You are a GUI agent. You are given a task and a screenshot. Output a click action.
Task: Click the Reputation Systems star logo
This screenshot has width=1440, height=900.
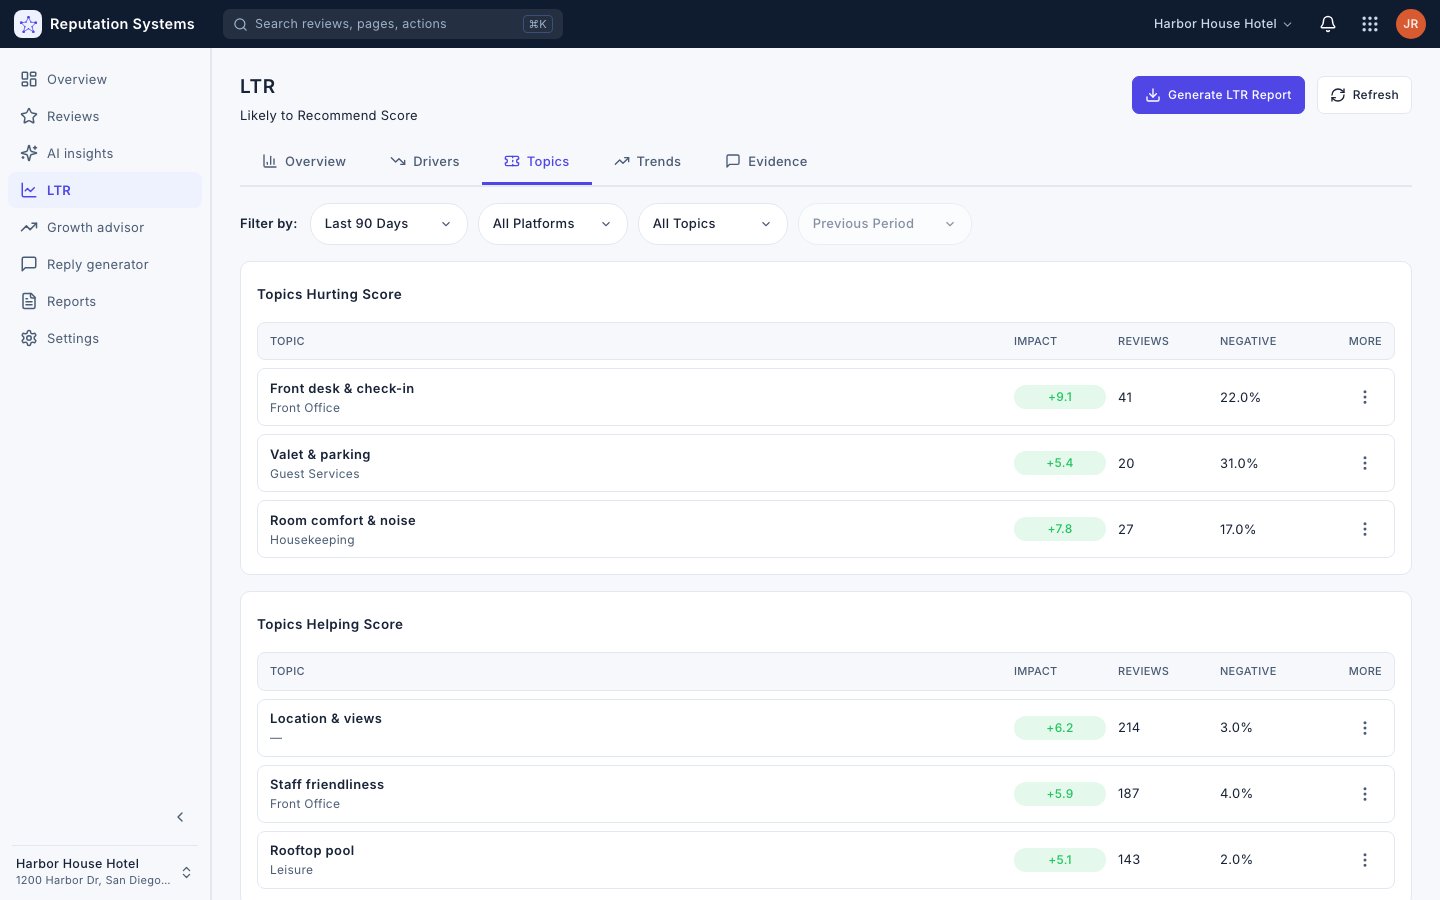click(28, 24)
